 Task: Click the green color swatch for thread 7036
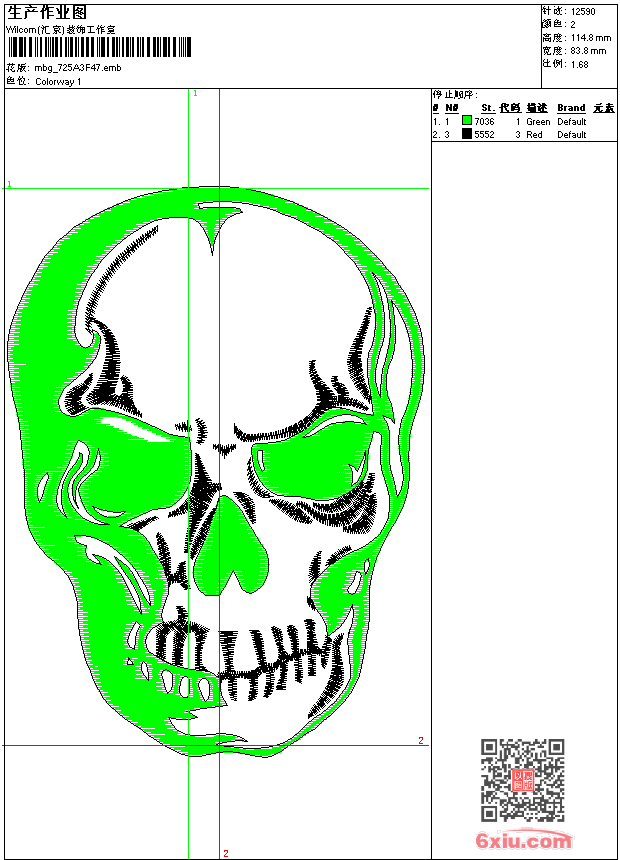[x=467, y=121]
